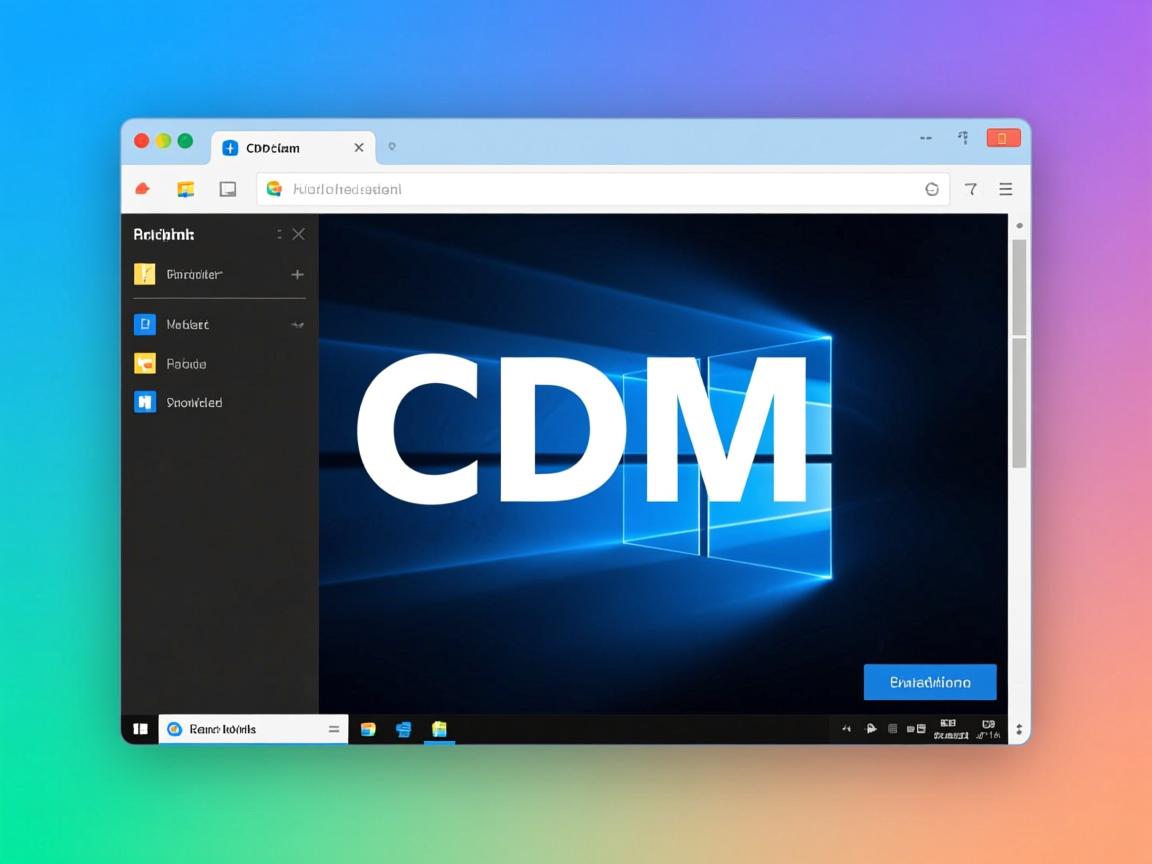Screen dimensions: 1152x864
Task: Open the highlighted yellow taskbar app icon
Action: pos(439,729)
